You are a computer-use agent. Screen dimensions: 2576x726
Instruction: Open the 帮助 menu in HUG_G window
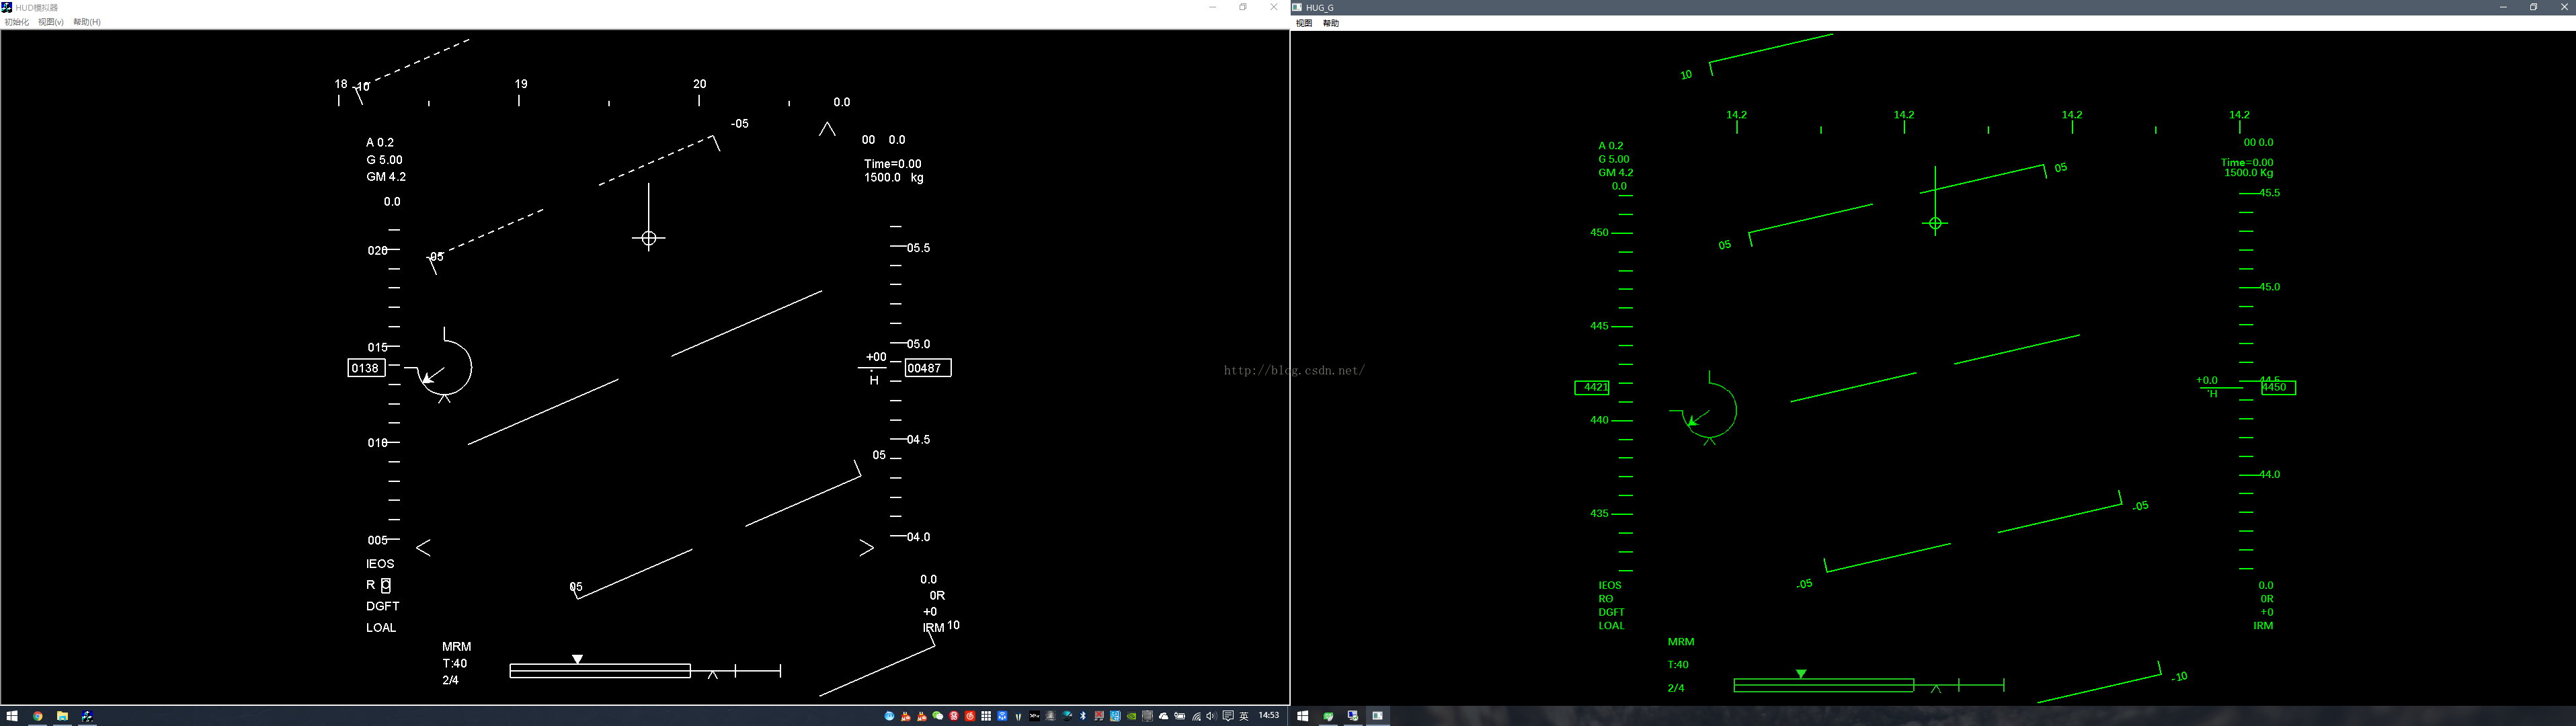[1331, 23]
